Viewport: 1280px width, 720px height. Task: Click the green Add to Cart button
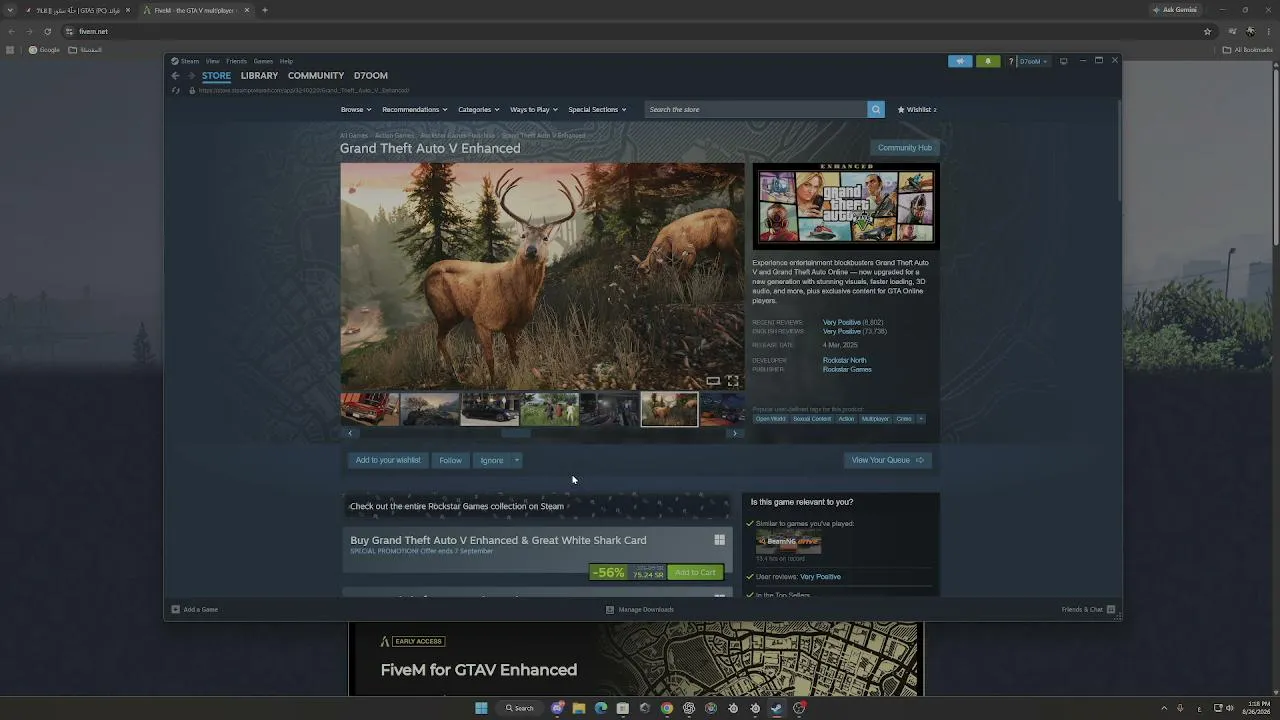point(695,572)
